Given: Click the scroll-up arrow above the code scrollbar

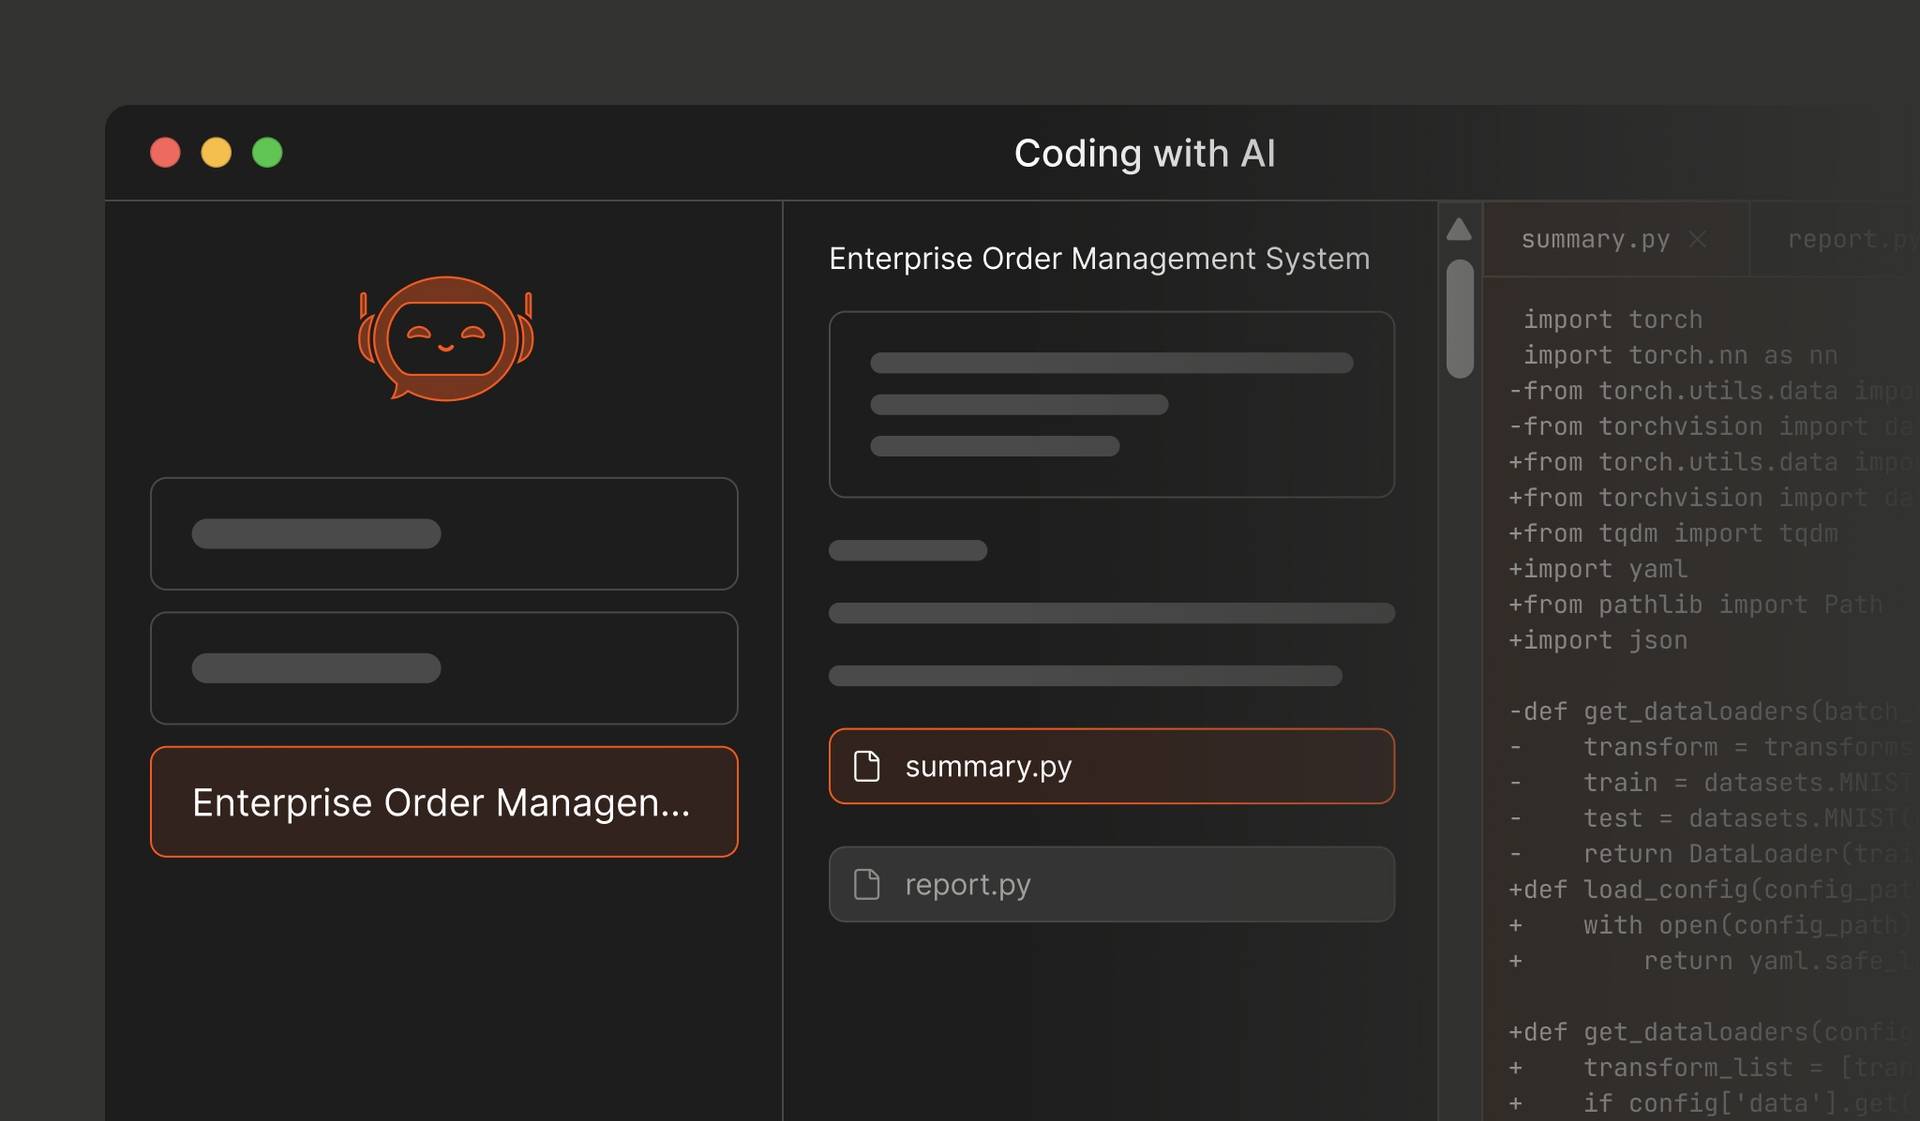Looking at the screenshot, I should pyautogui.click(x=1459, y=228).
